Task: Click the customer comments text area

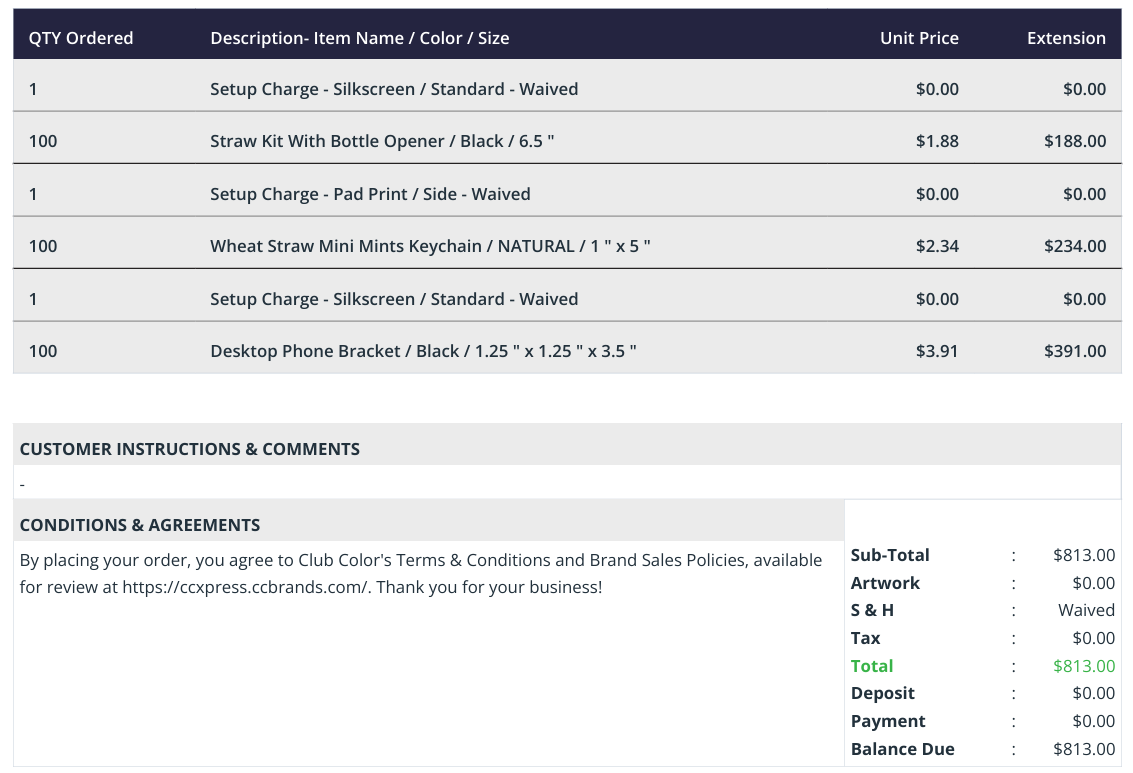Action: pos(567,483)
